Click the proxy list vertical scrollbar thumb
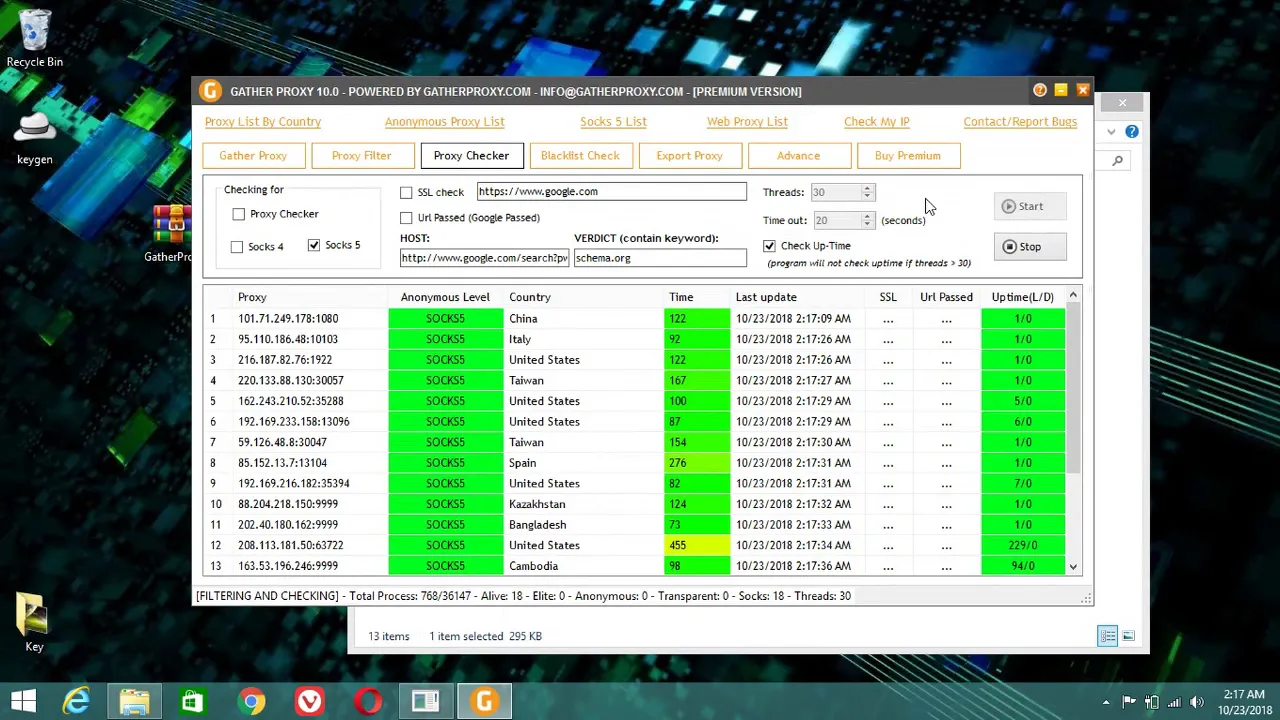The image size is (1280, 720). (x=1073, y=388)
